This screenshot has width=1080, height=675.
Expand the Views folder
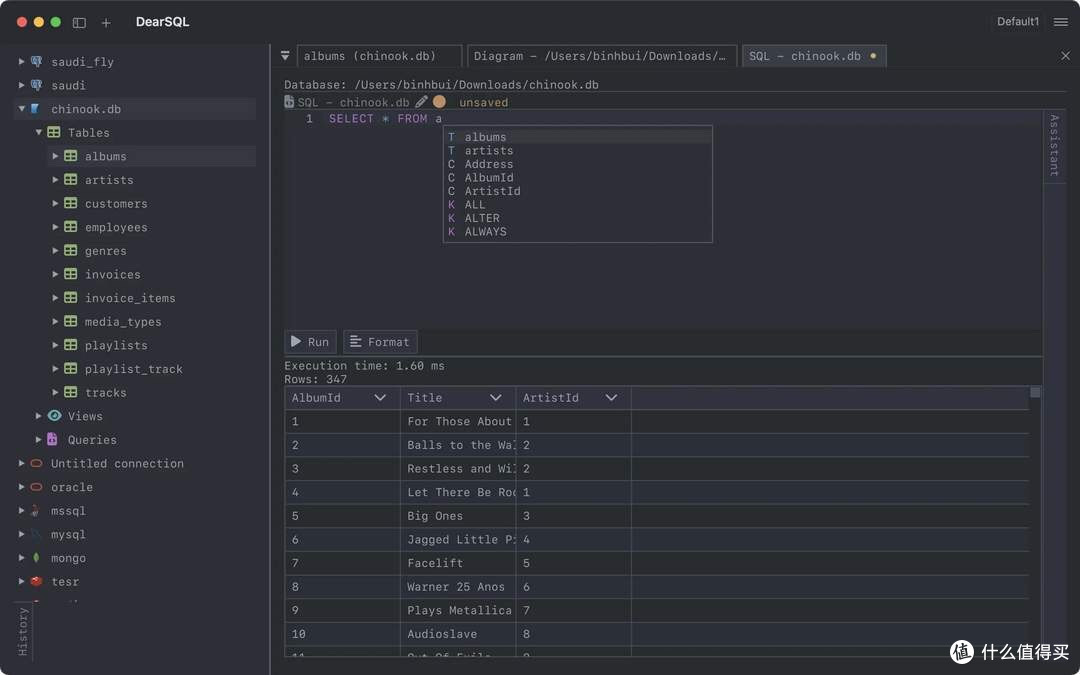pos(39,416)
